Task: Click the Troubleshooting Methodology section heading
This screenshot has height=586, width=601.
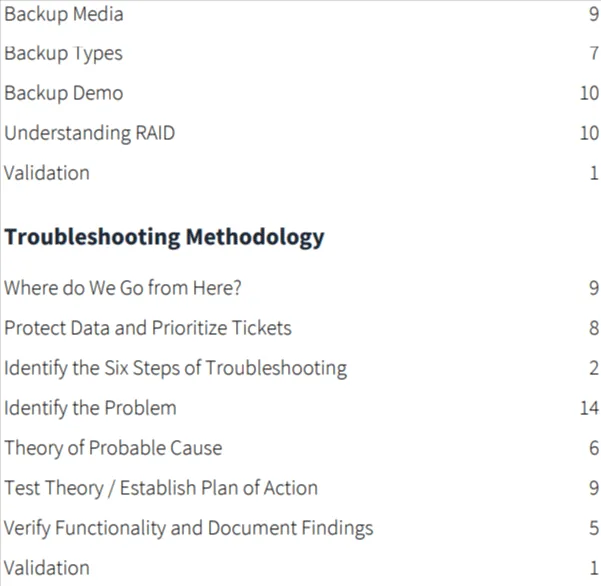Action: tap(164, 237)
